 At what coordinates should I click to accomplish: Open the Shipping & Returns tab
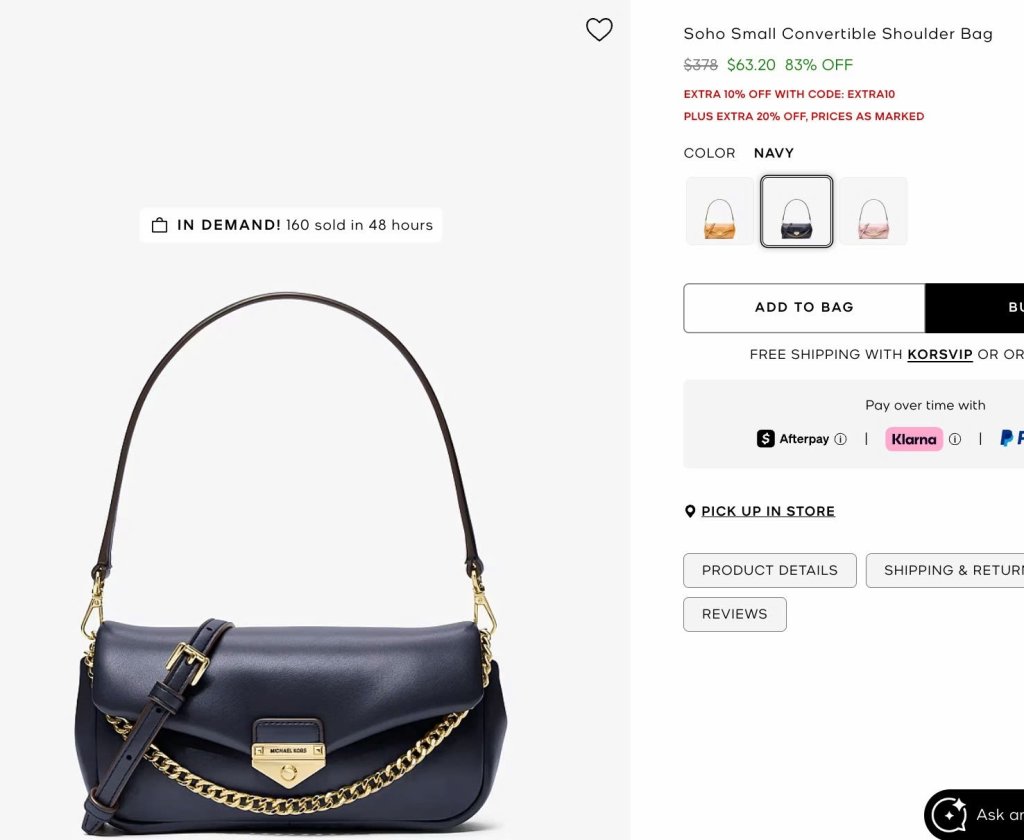tap(945, 570)
